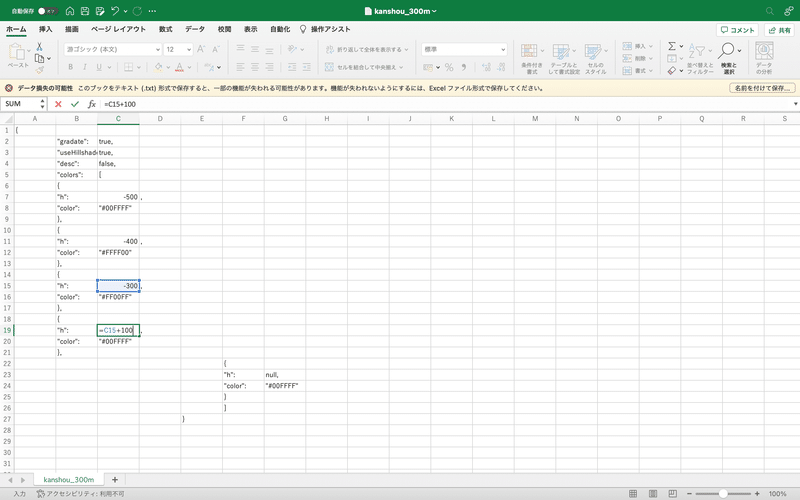This screenshot has width=800, height=500.
Task: Click the font color A icon
Action: click(x=180, y=67)
